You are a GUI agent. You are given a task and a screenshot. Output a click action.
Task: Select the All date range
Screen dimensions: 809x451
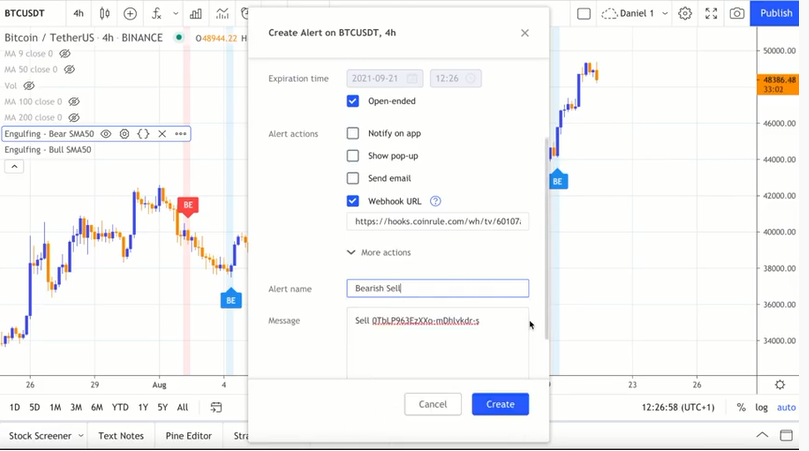(183, 407)
